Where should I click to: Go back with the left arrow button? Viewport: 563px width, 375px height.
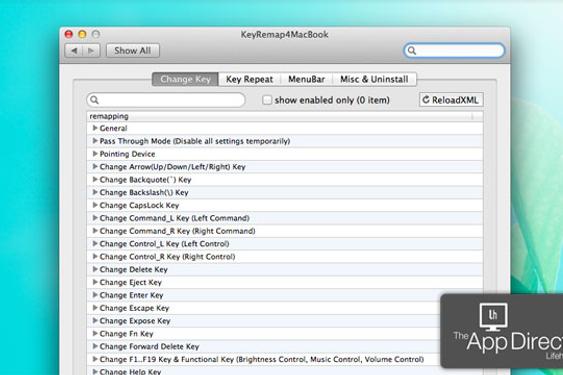(x=74, y=51)
